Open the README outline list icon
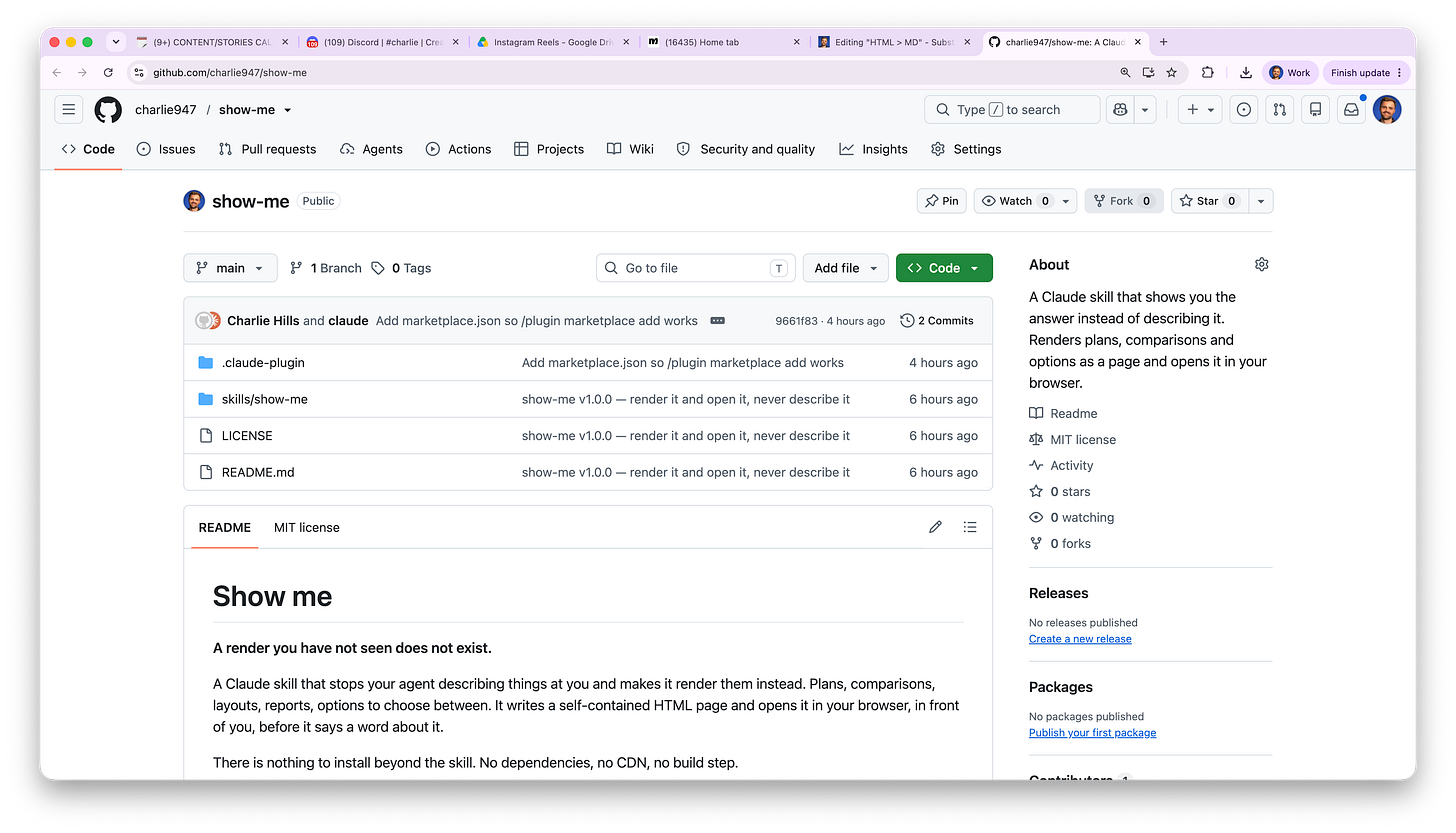Image resolution: width=1456 pixels, height=833 pixels. click(x=969, y=527)
